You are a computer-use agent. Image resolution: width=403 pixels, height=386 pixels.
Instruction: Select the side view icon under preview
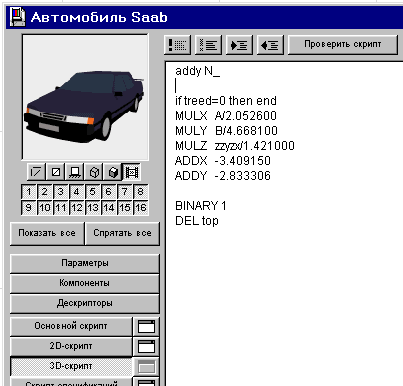75,172
